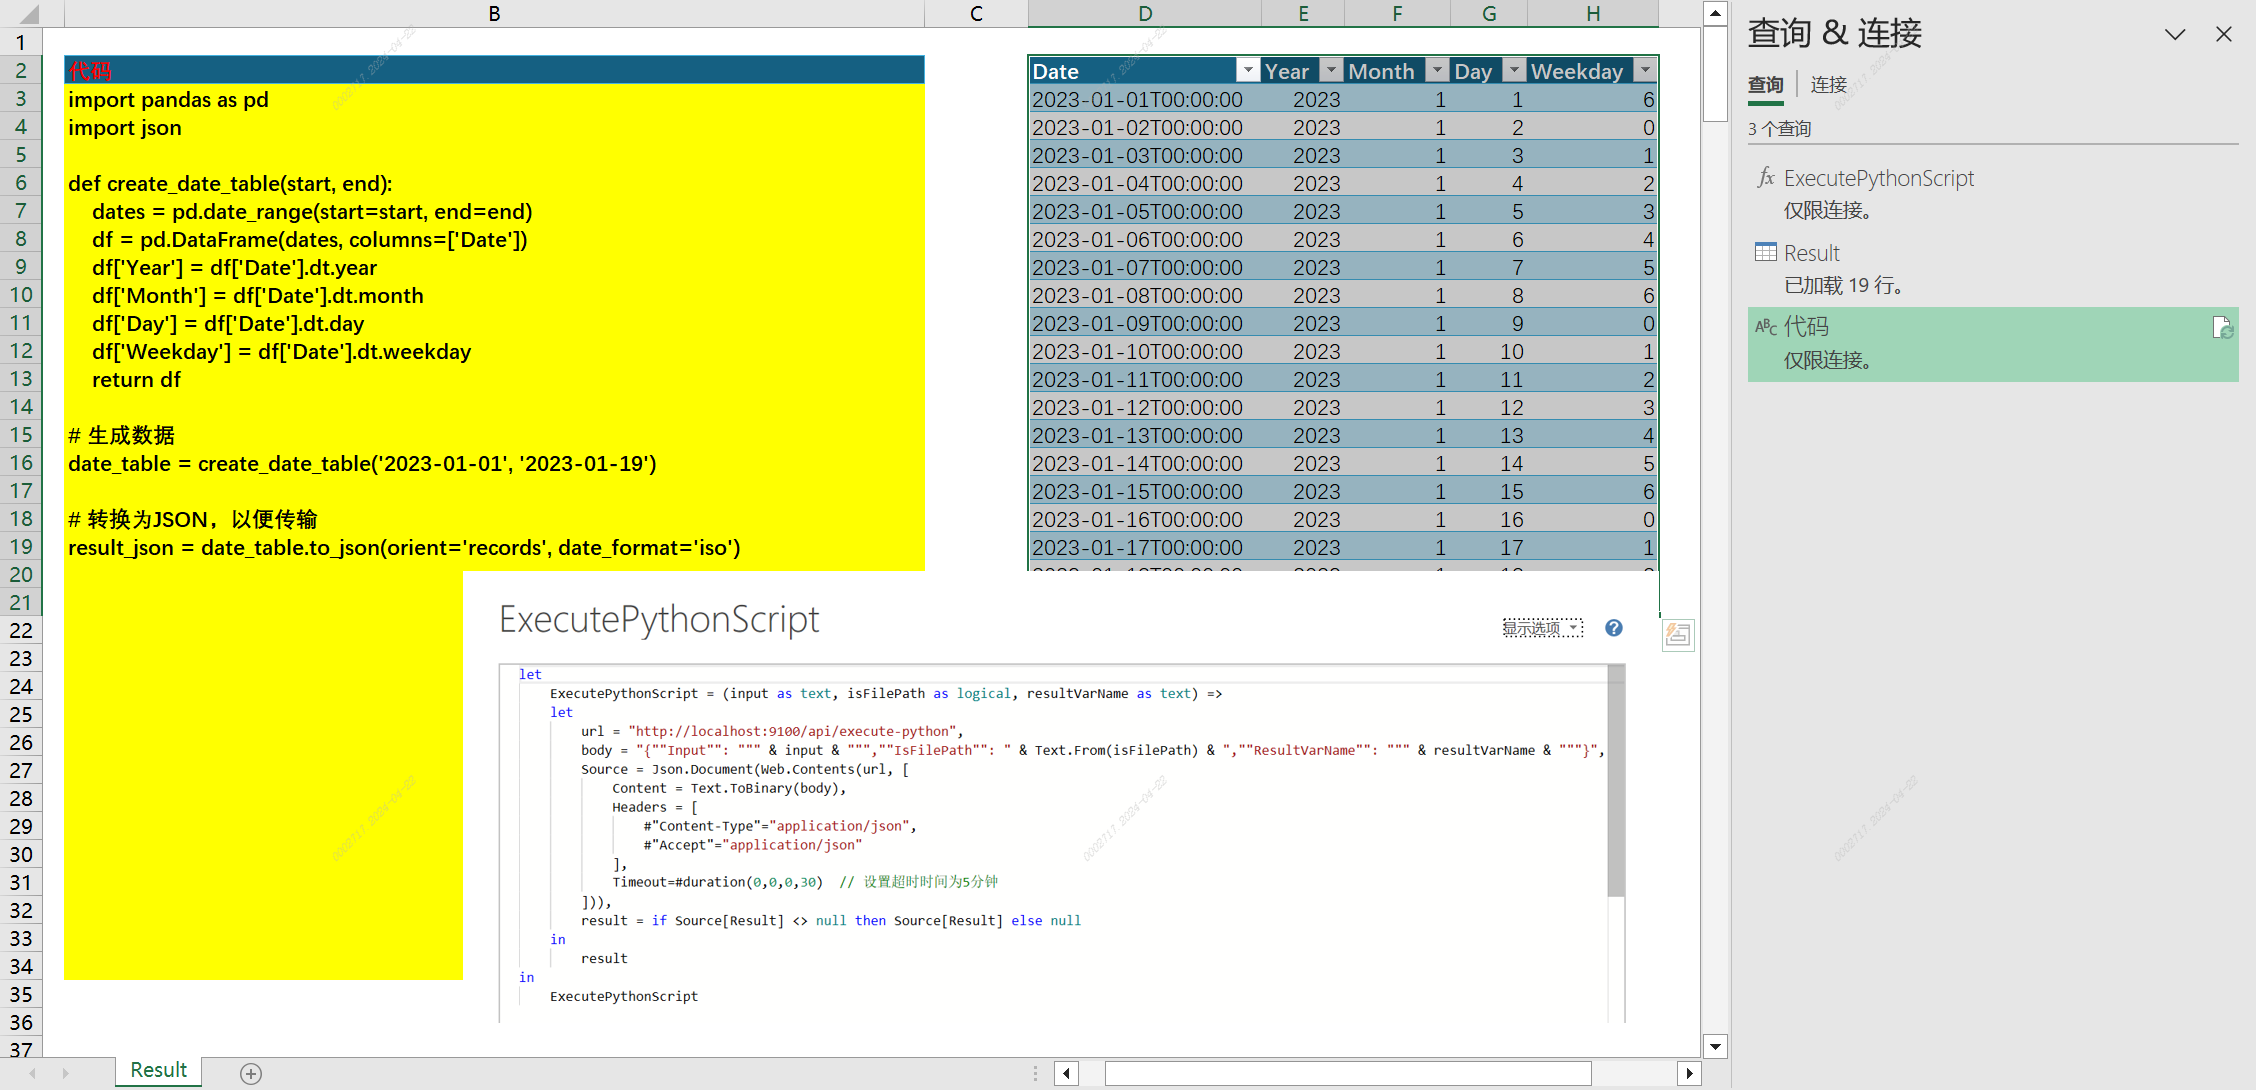Click the 代码 header cell in B2
This screenshot has height=1090, width=2256.
coord(494,70)
